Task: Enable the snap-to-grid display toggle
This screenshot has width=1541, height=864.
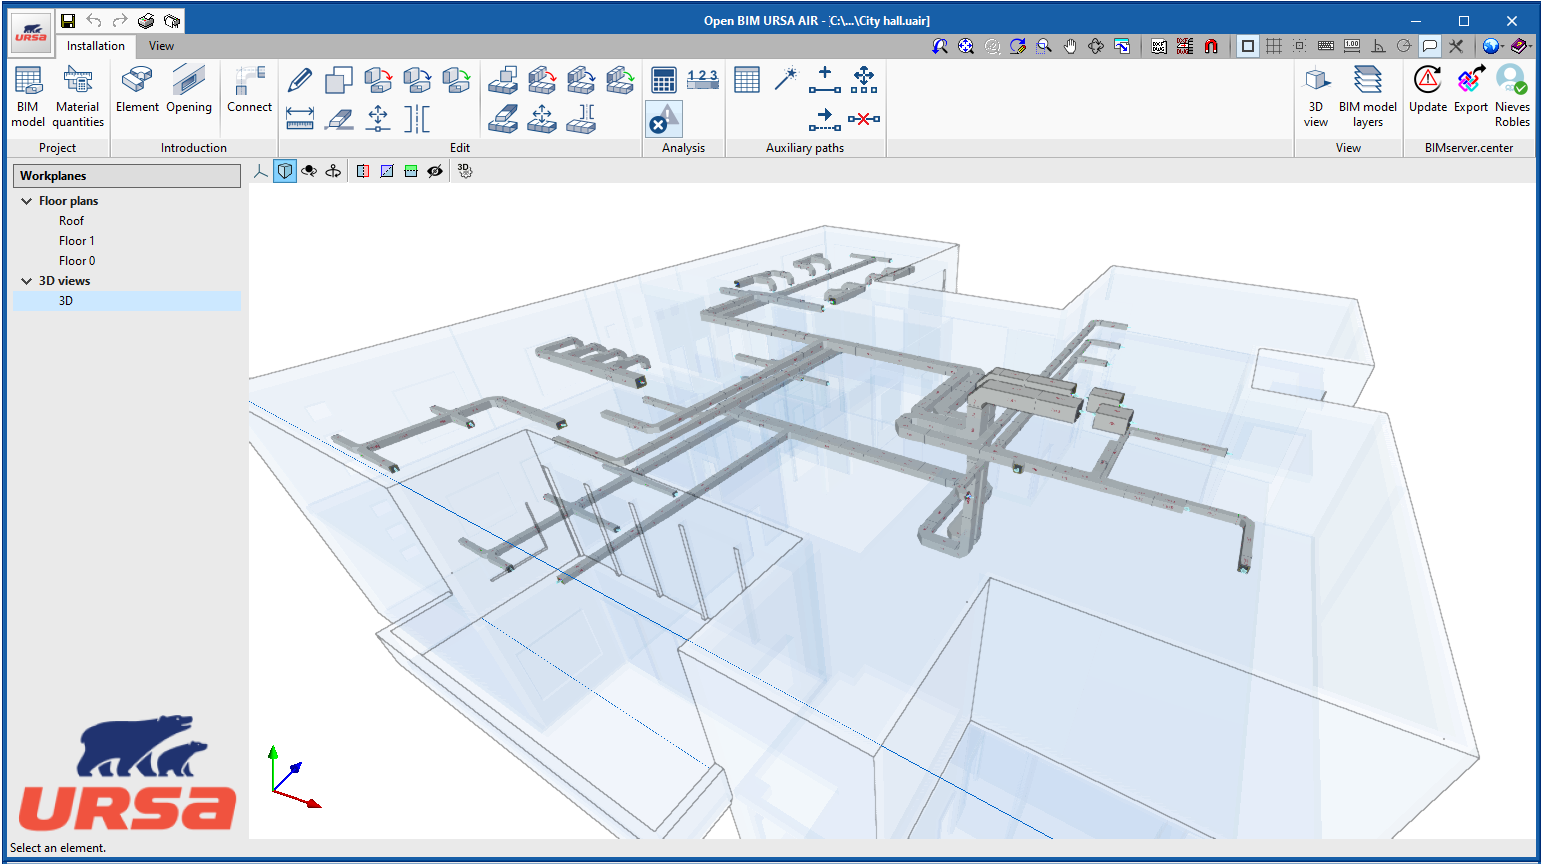Action: [1273, 46]
